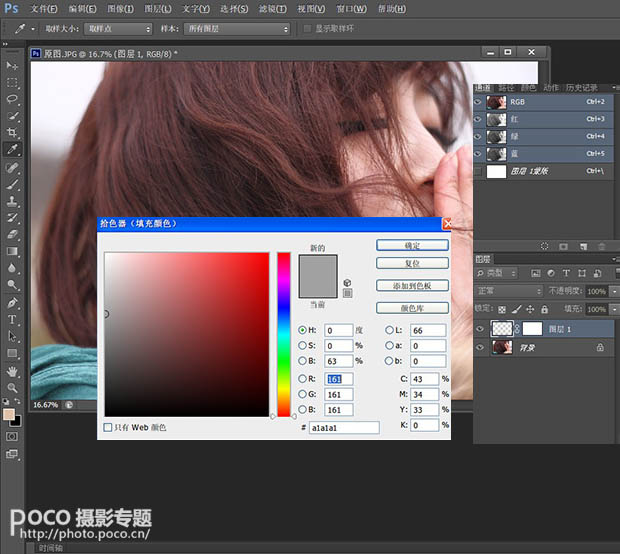Select the Lasso tool in the toolbar
This screenshot has width=620, height=554.
tap(13, 99)
